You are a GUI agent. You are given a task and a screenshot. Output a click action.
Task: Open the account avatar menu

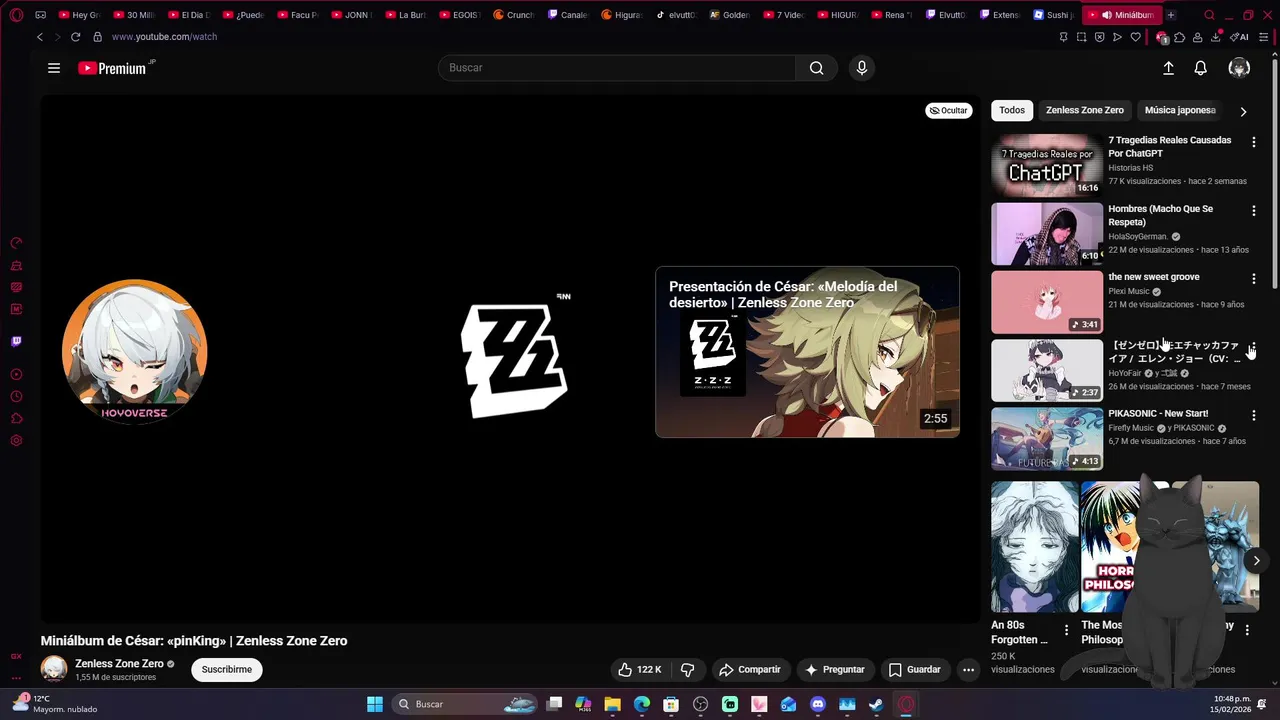pos(1239,68)
